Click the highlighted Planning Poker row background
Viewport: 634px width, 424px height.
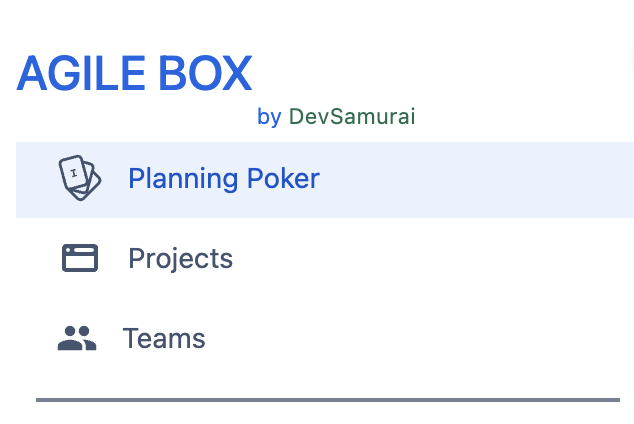pos(480,179)
